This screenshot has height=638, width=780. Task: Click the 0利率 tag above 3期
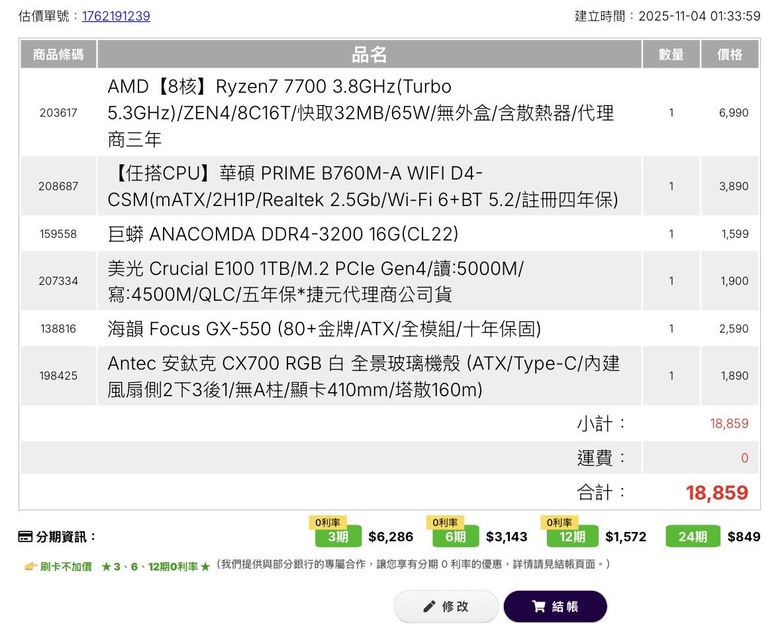pos(327,522)
